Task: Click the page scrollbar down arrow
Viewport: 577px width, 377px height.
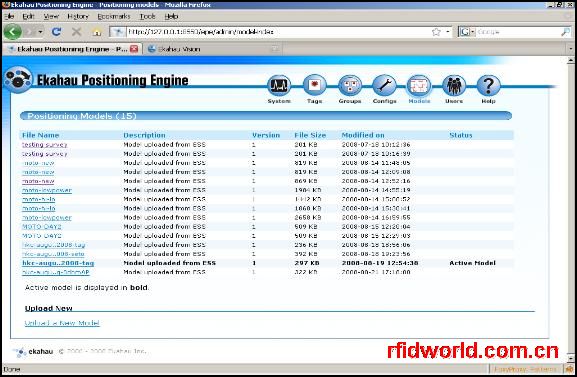Action: 571,357
